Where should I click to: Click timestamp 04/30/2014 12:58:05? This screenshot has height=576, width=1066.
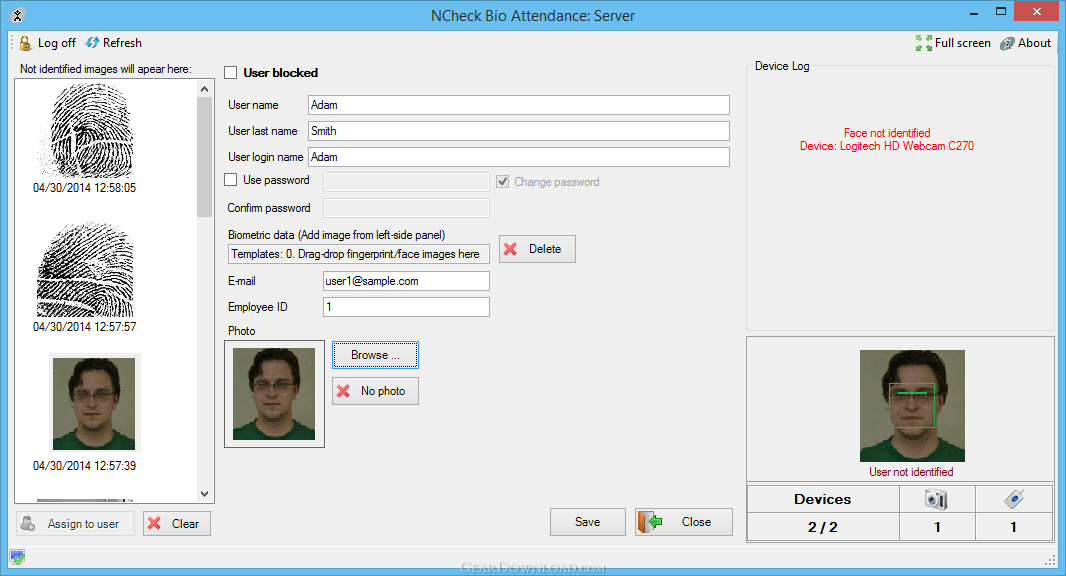[x=84, y=188]
